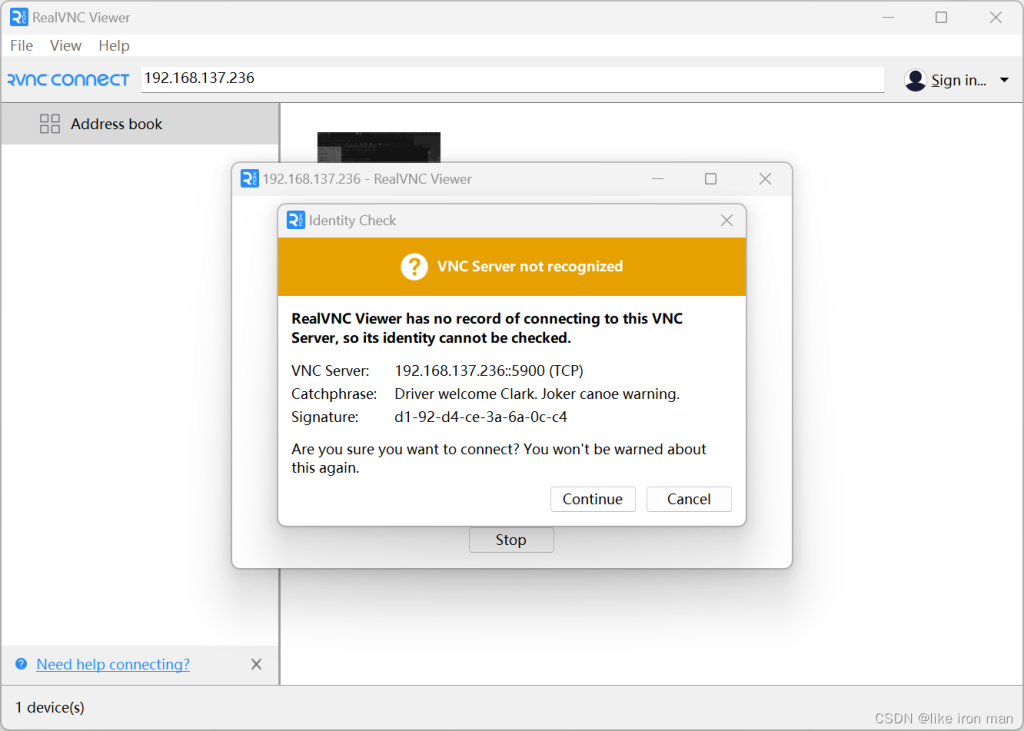Image resolution: width=1024 pixels, height=731 pixels.
Task: Close the Identity Check dialog with X
Action: (x=727, y=220)
